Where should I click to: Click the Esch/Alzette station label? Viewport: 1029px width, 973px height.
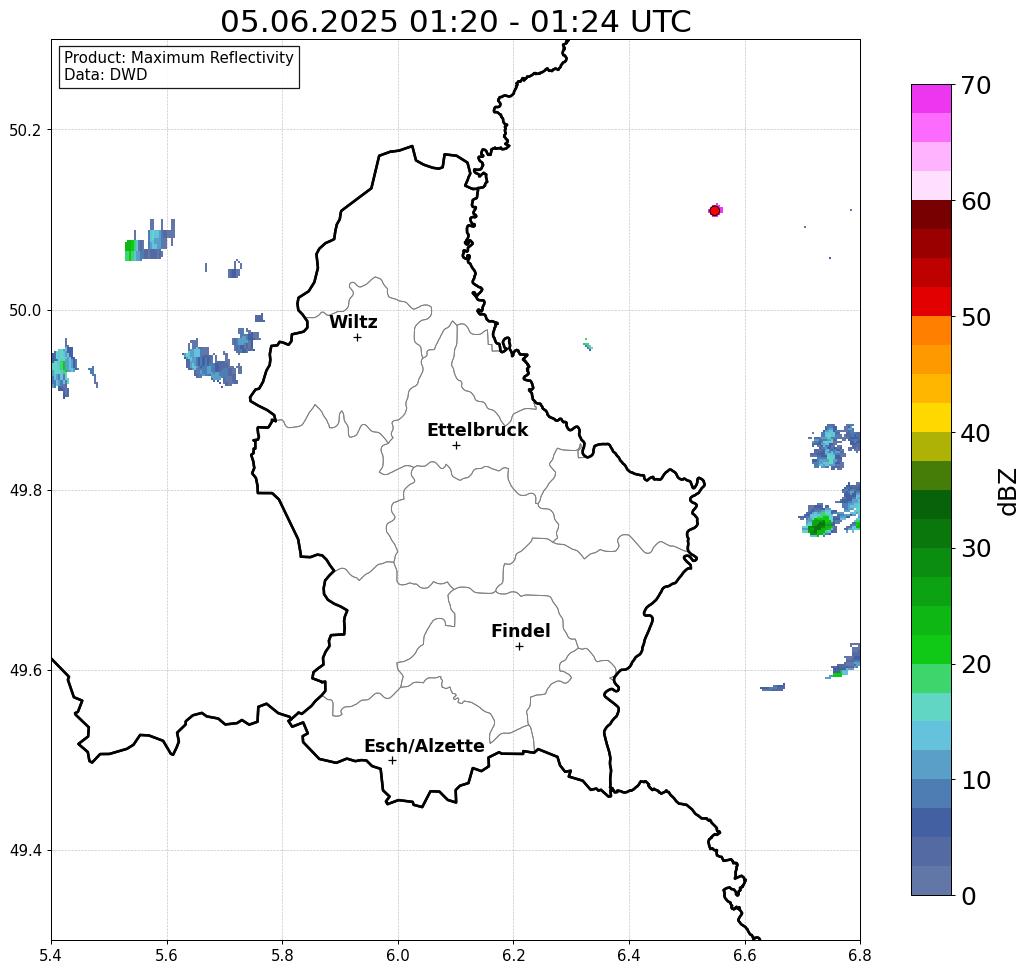(424, 746)
